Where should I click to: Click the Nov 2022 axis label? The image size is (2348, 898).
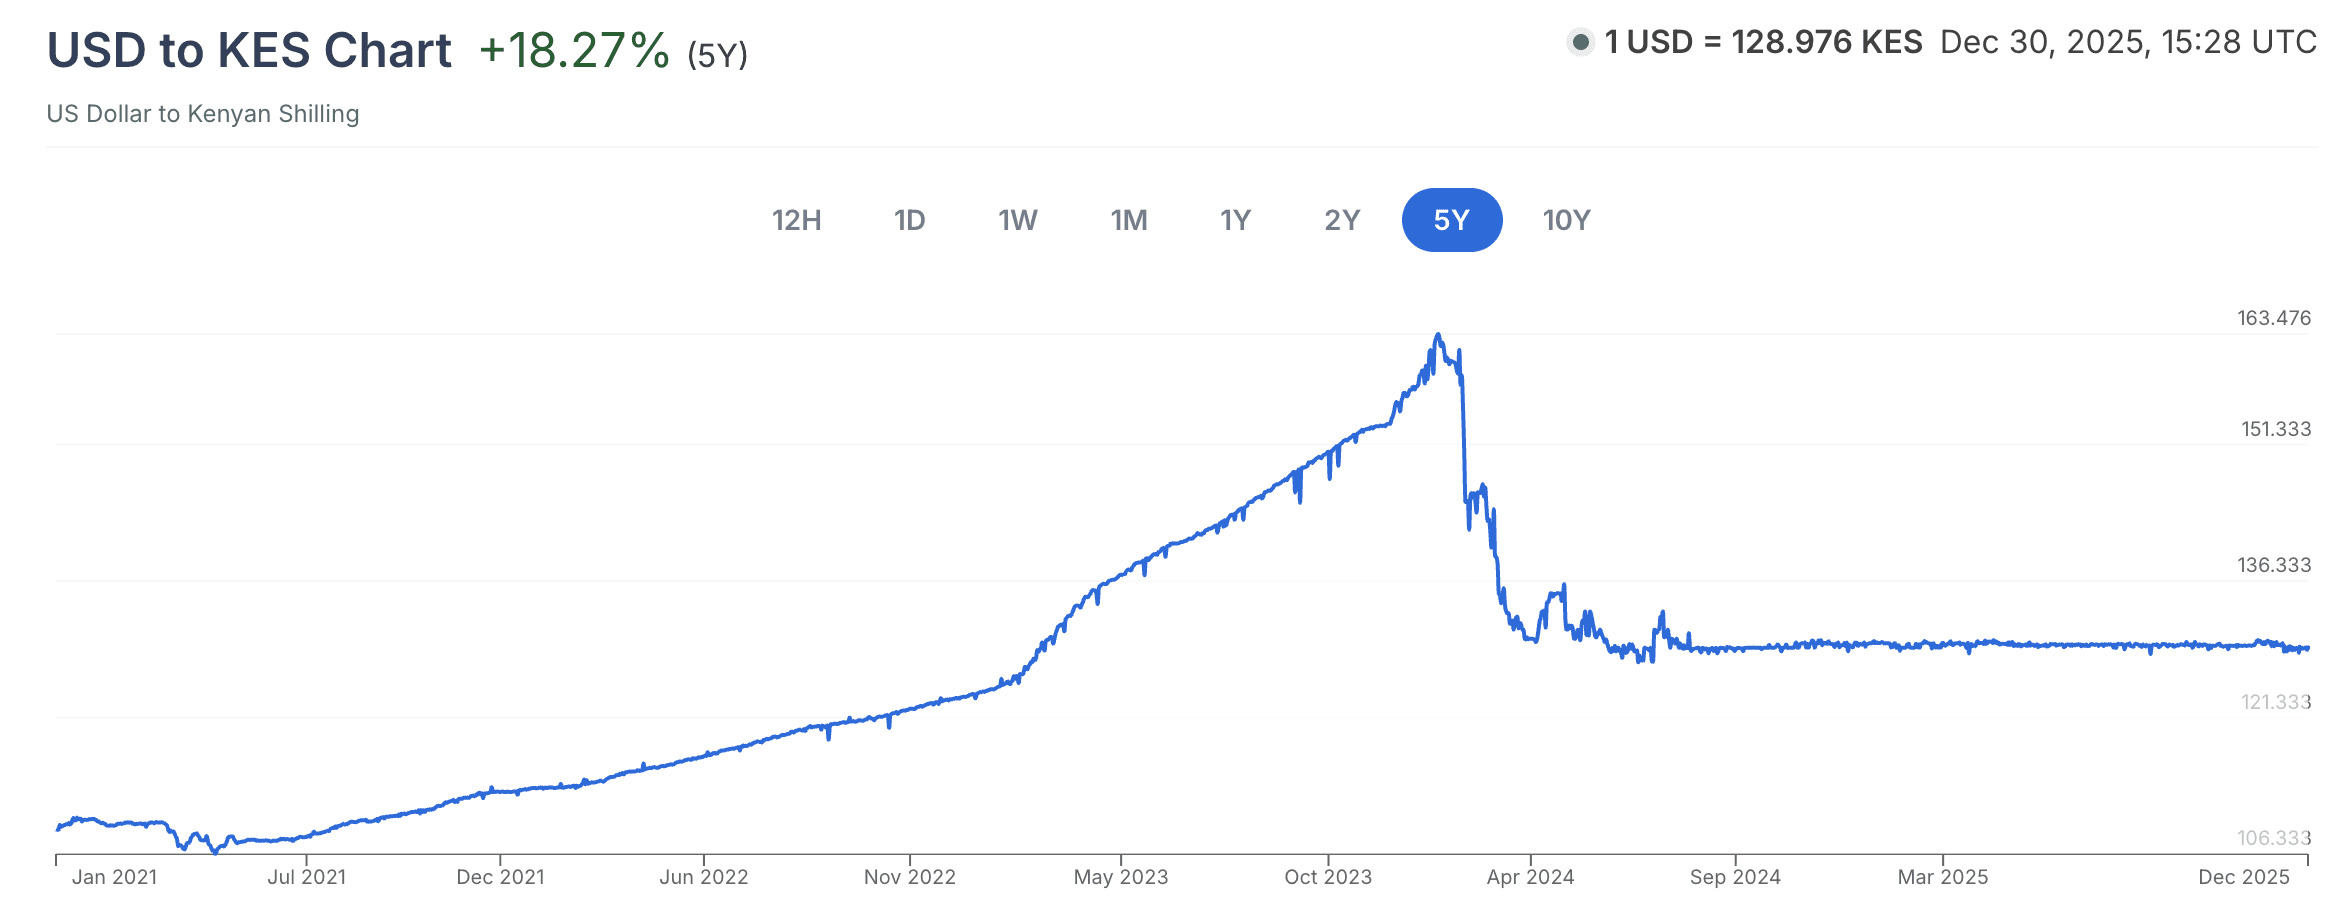click(909, 877)
